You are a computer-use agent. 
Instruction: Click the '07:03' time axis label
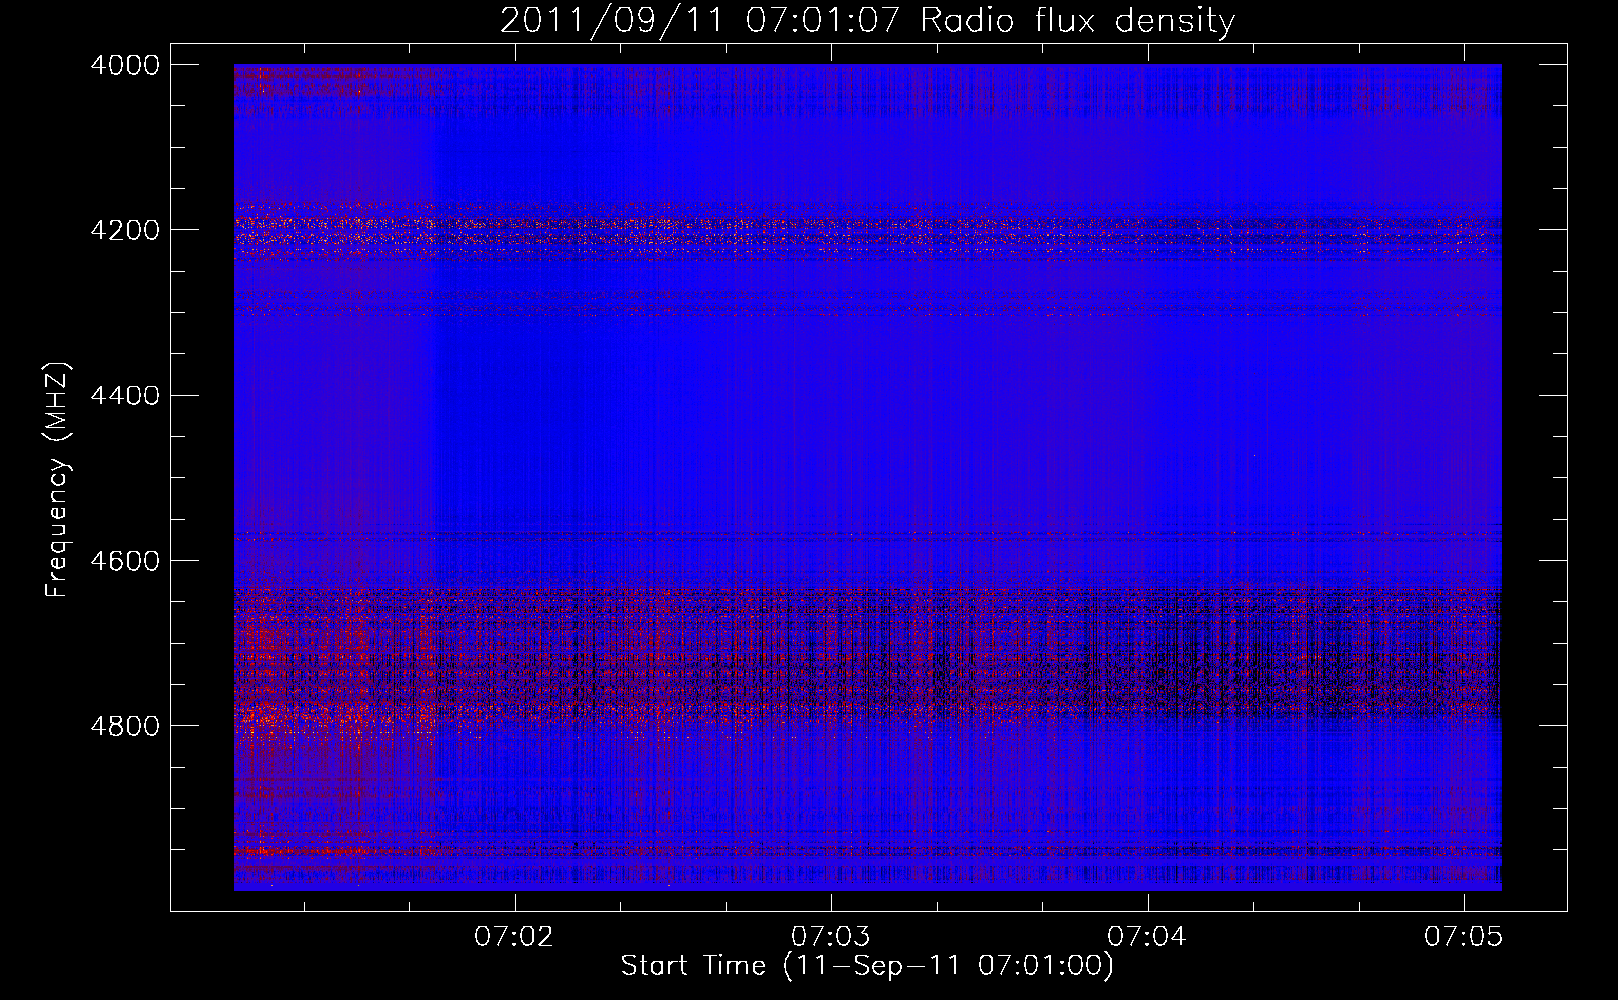pyautogui.click(x=831, y=937)
